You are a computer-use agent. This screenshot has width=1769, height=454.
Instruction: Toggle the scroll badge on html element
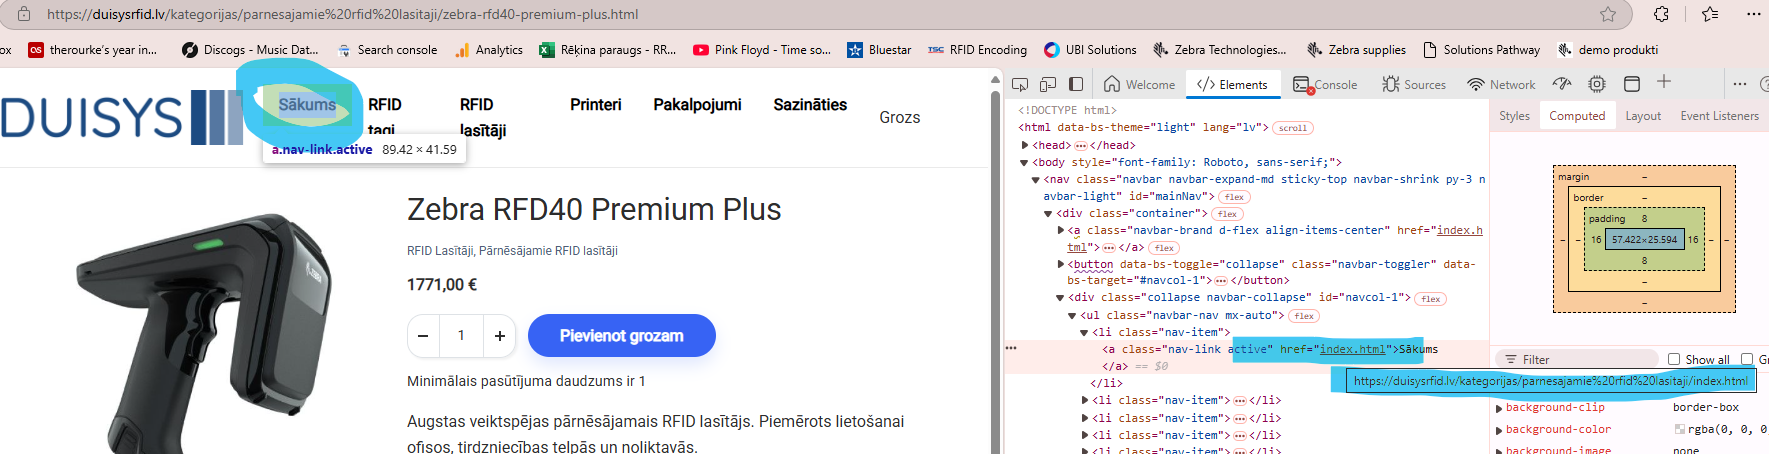tap(1293, 128)
